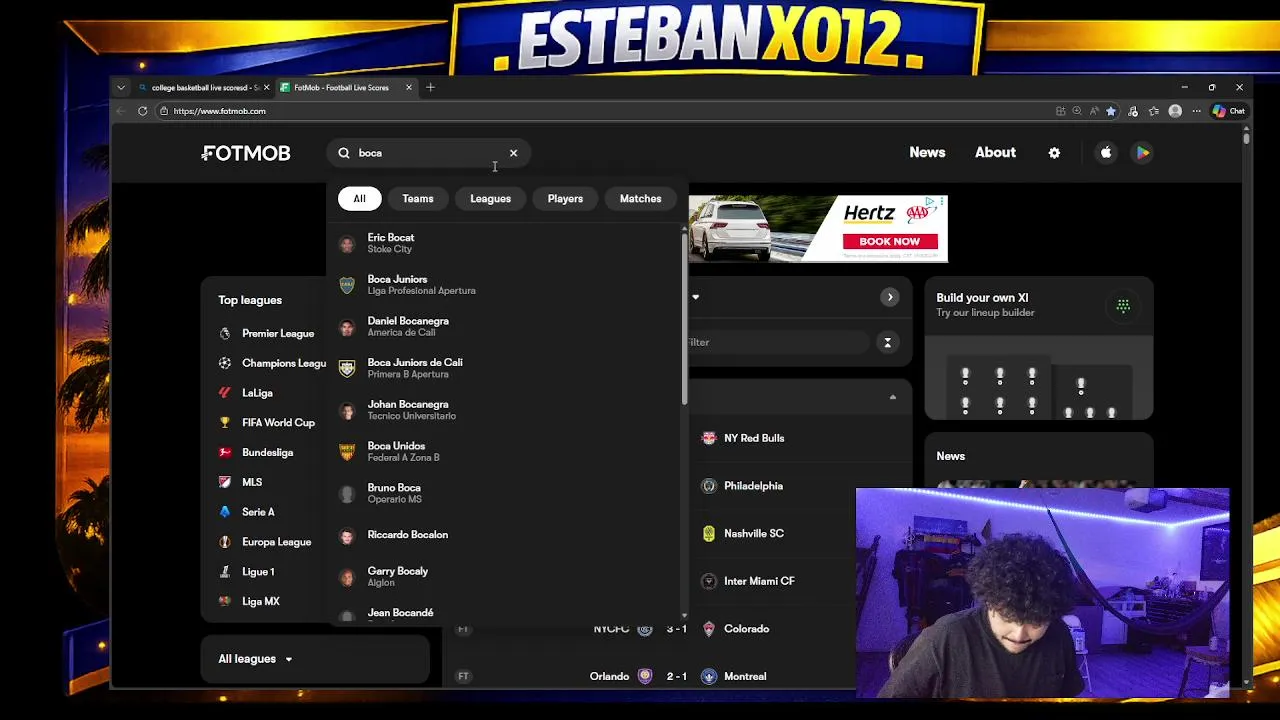Open the settings gear icon
The width and height of the screenshot is (1280, 720).
1054,153
